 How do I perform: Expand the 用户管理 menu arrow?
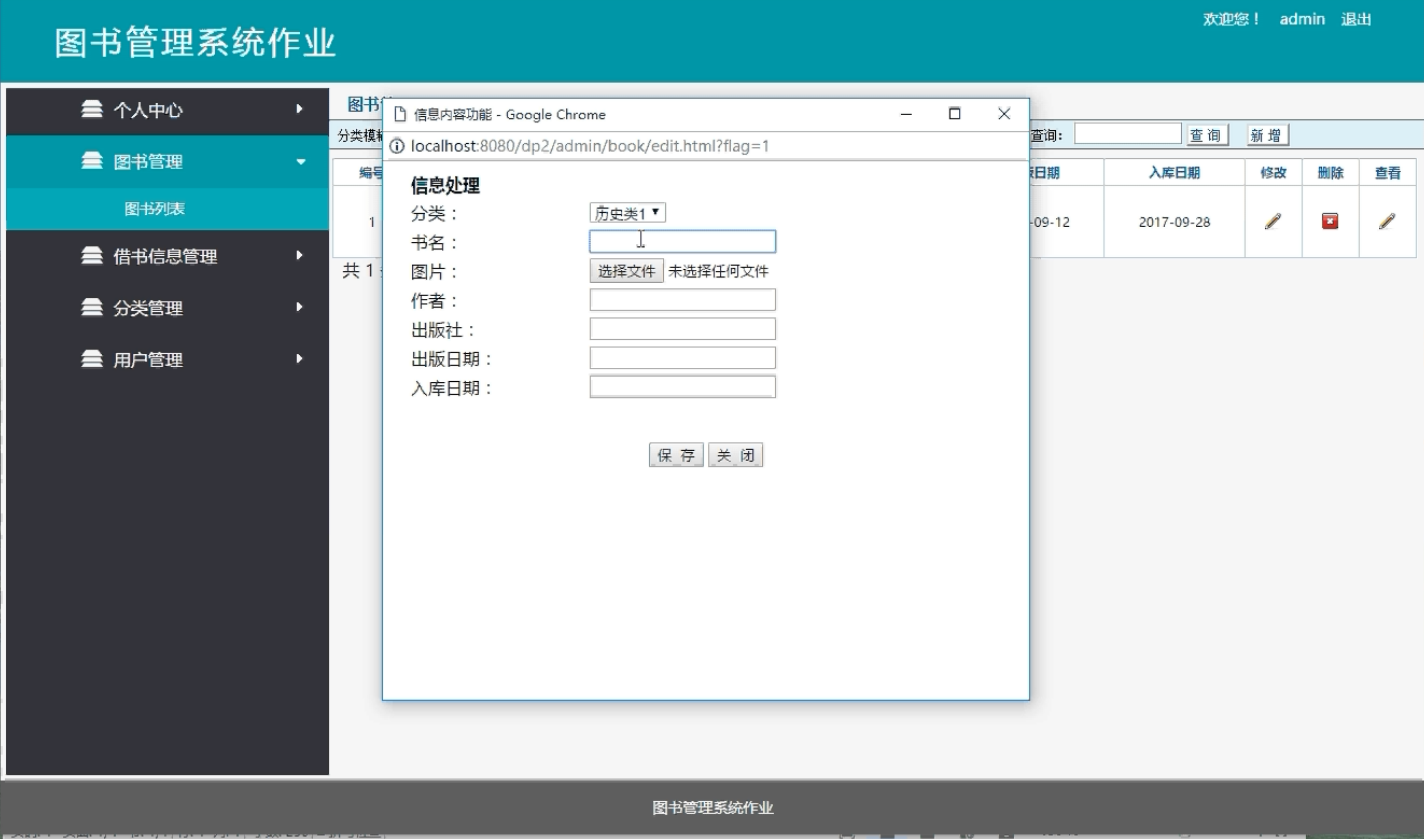click(299, 358)
